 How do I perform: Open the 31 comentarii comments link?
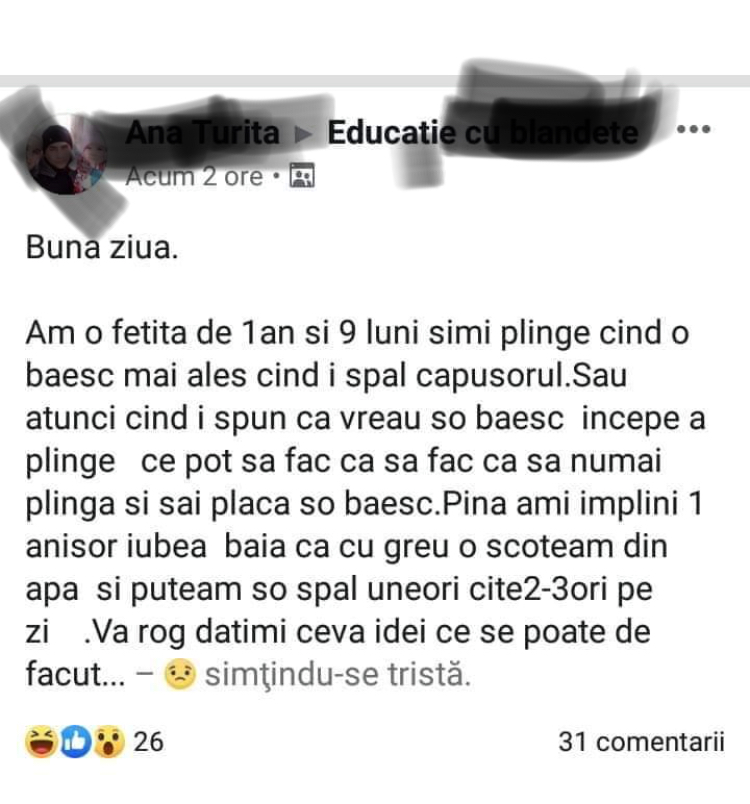coord(641,742)
